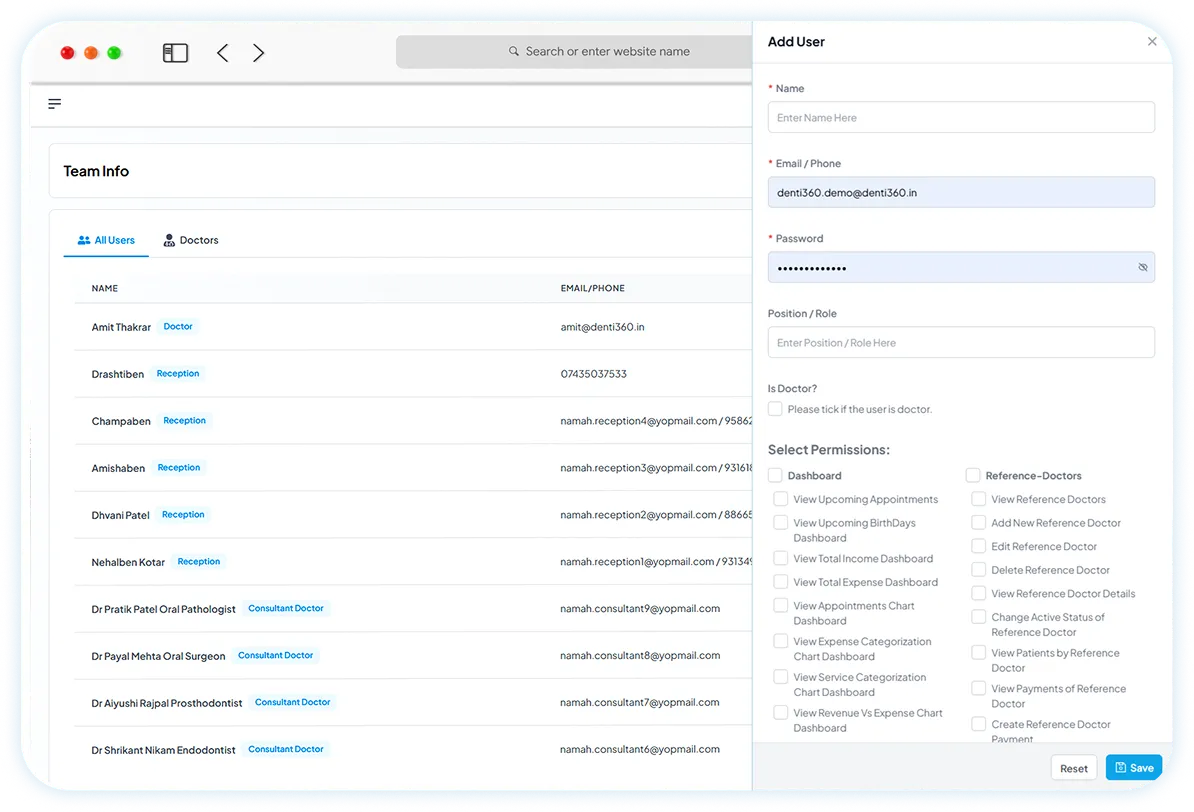Check View Reference Doctors permission
The image size is (1194, 812).
click(x=979, y=499)
